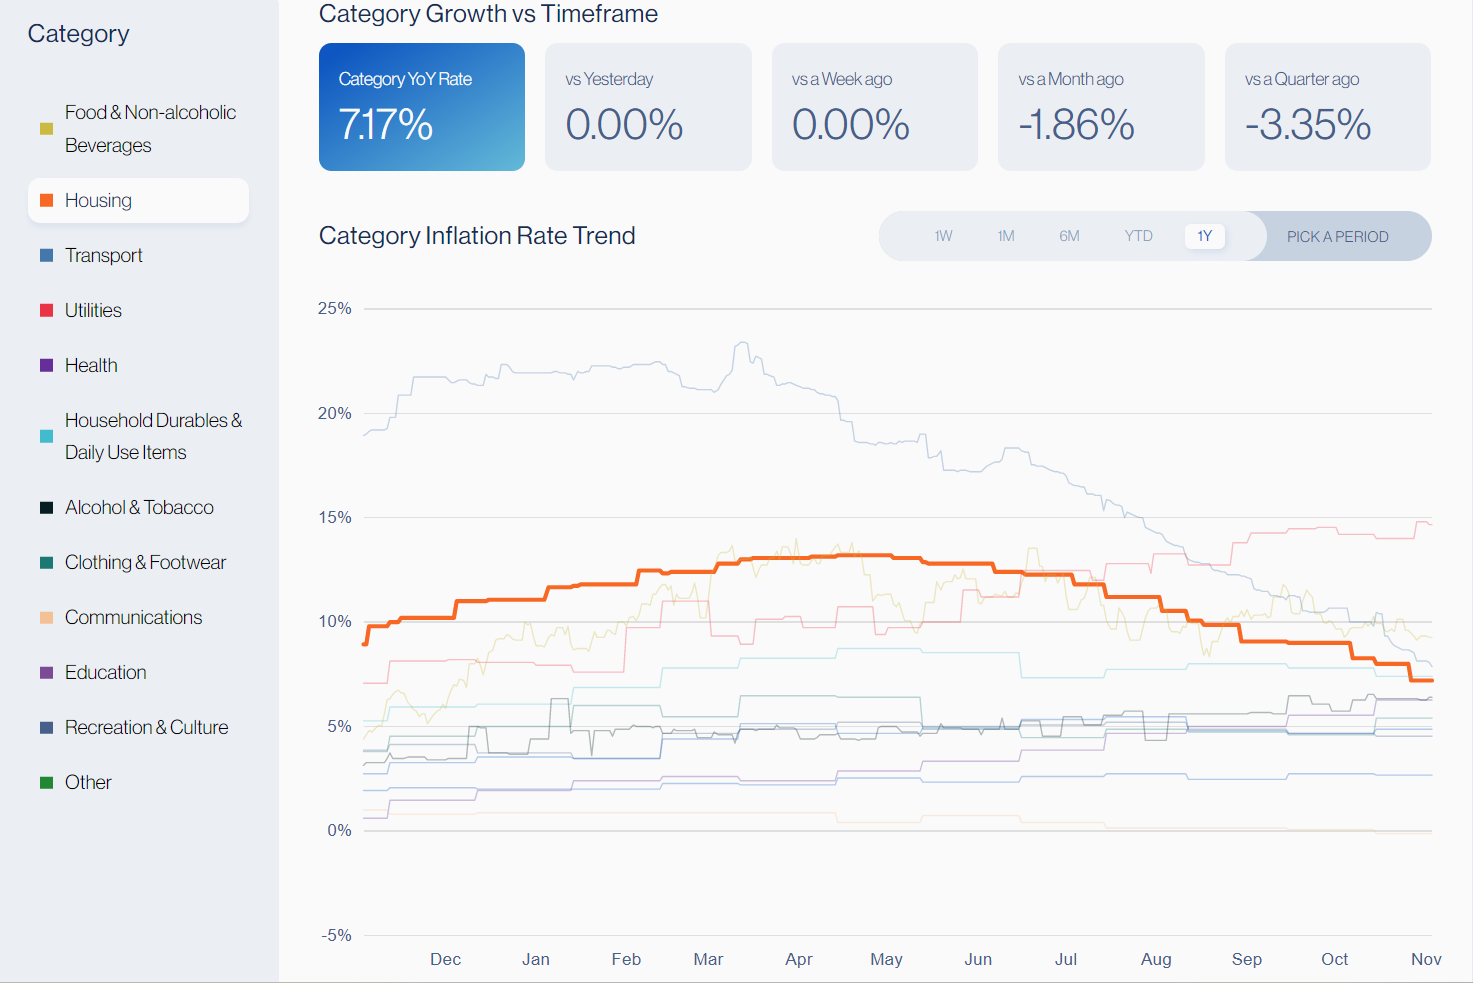Screen dimensions: 1473x983
Task: Set the trend range to 6M
Action: click(x=1069, y=236)
